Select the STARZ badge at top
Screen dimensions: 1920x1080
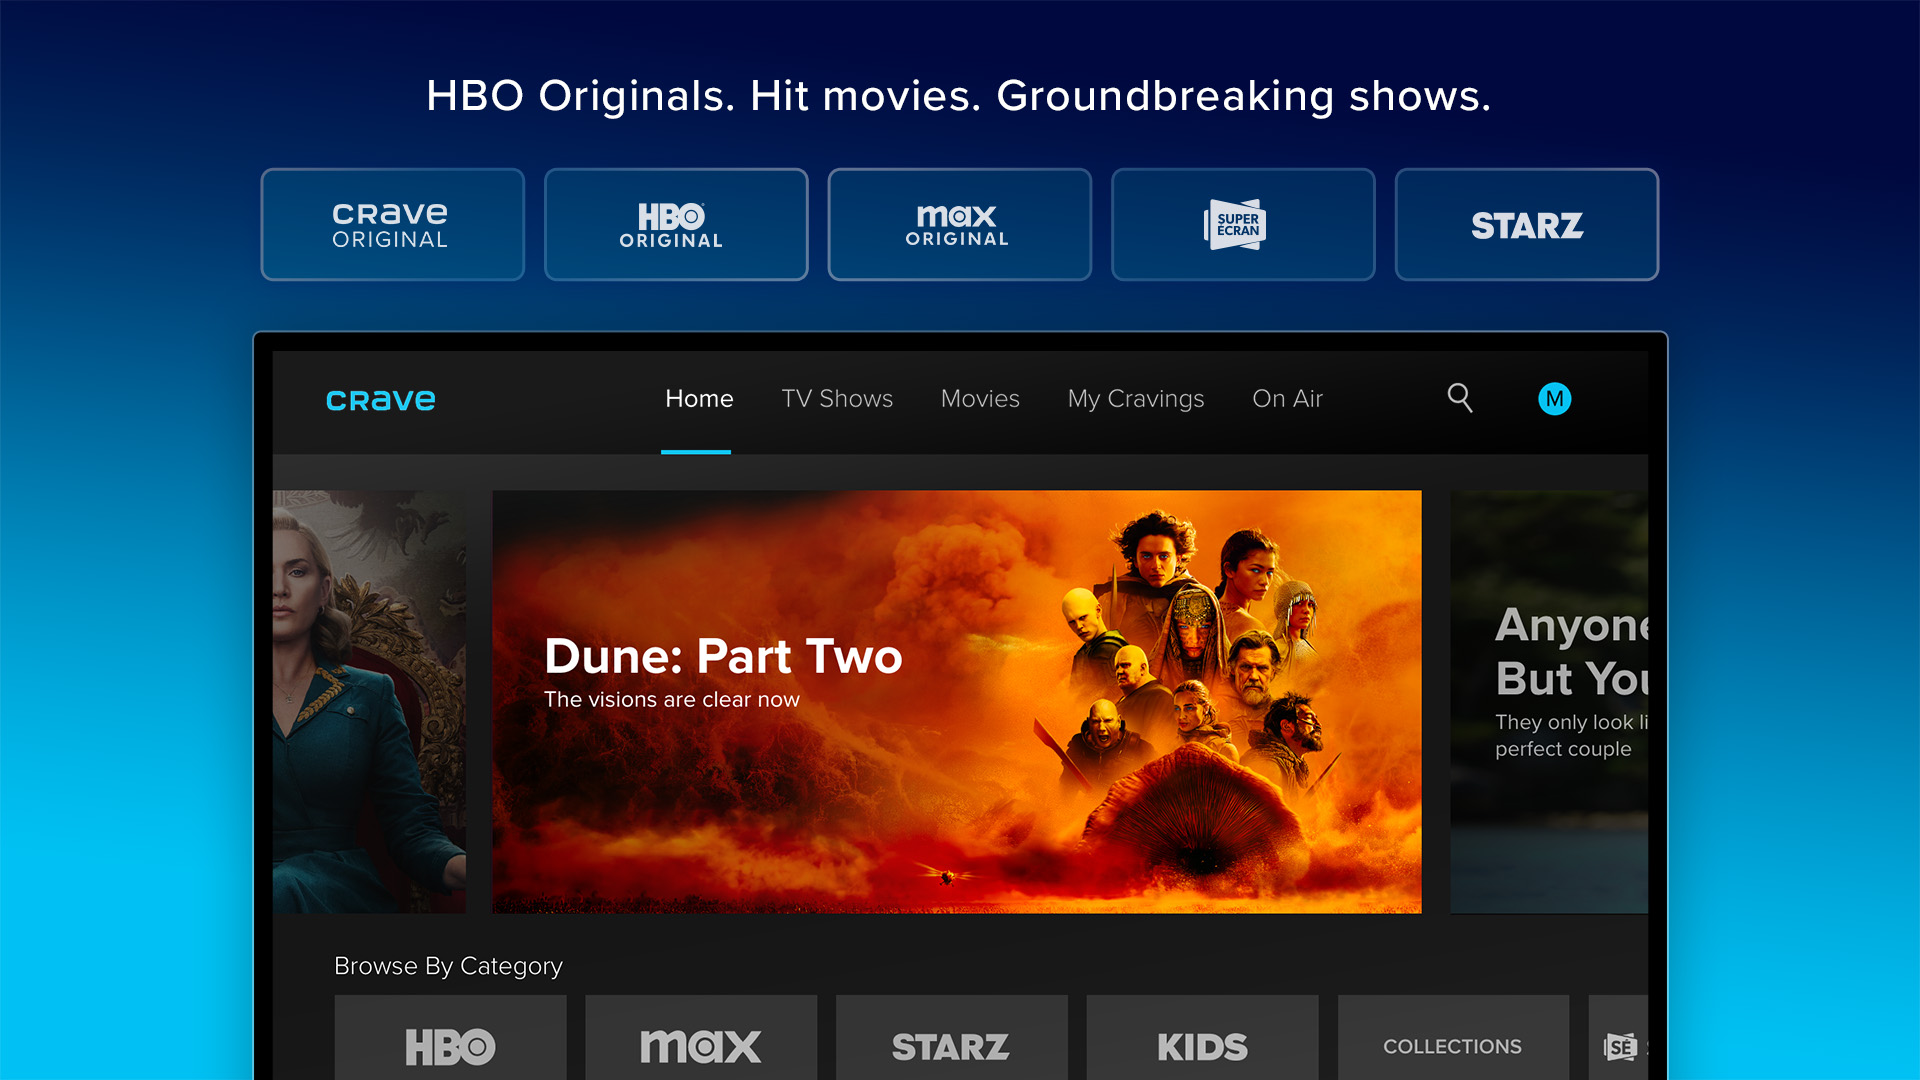[1526, 225]
